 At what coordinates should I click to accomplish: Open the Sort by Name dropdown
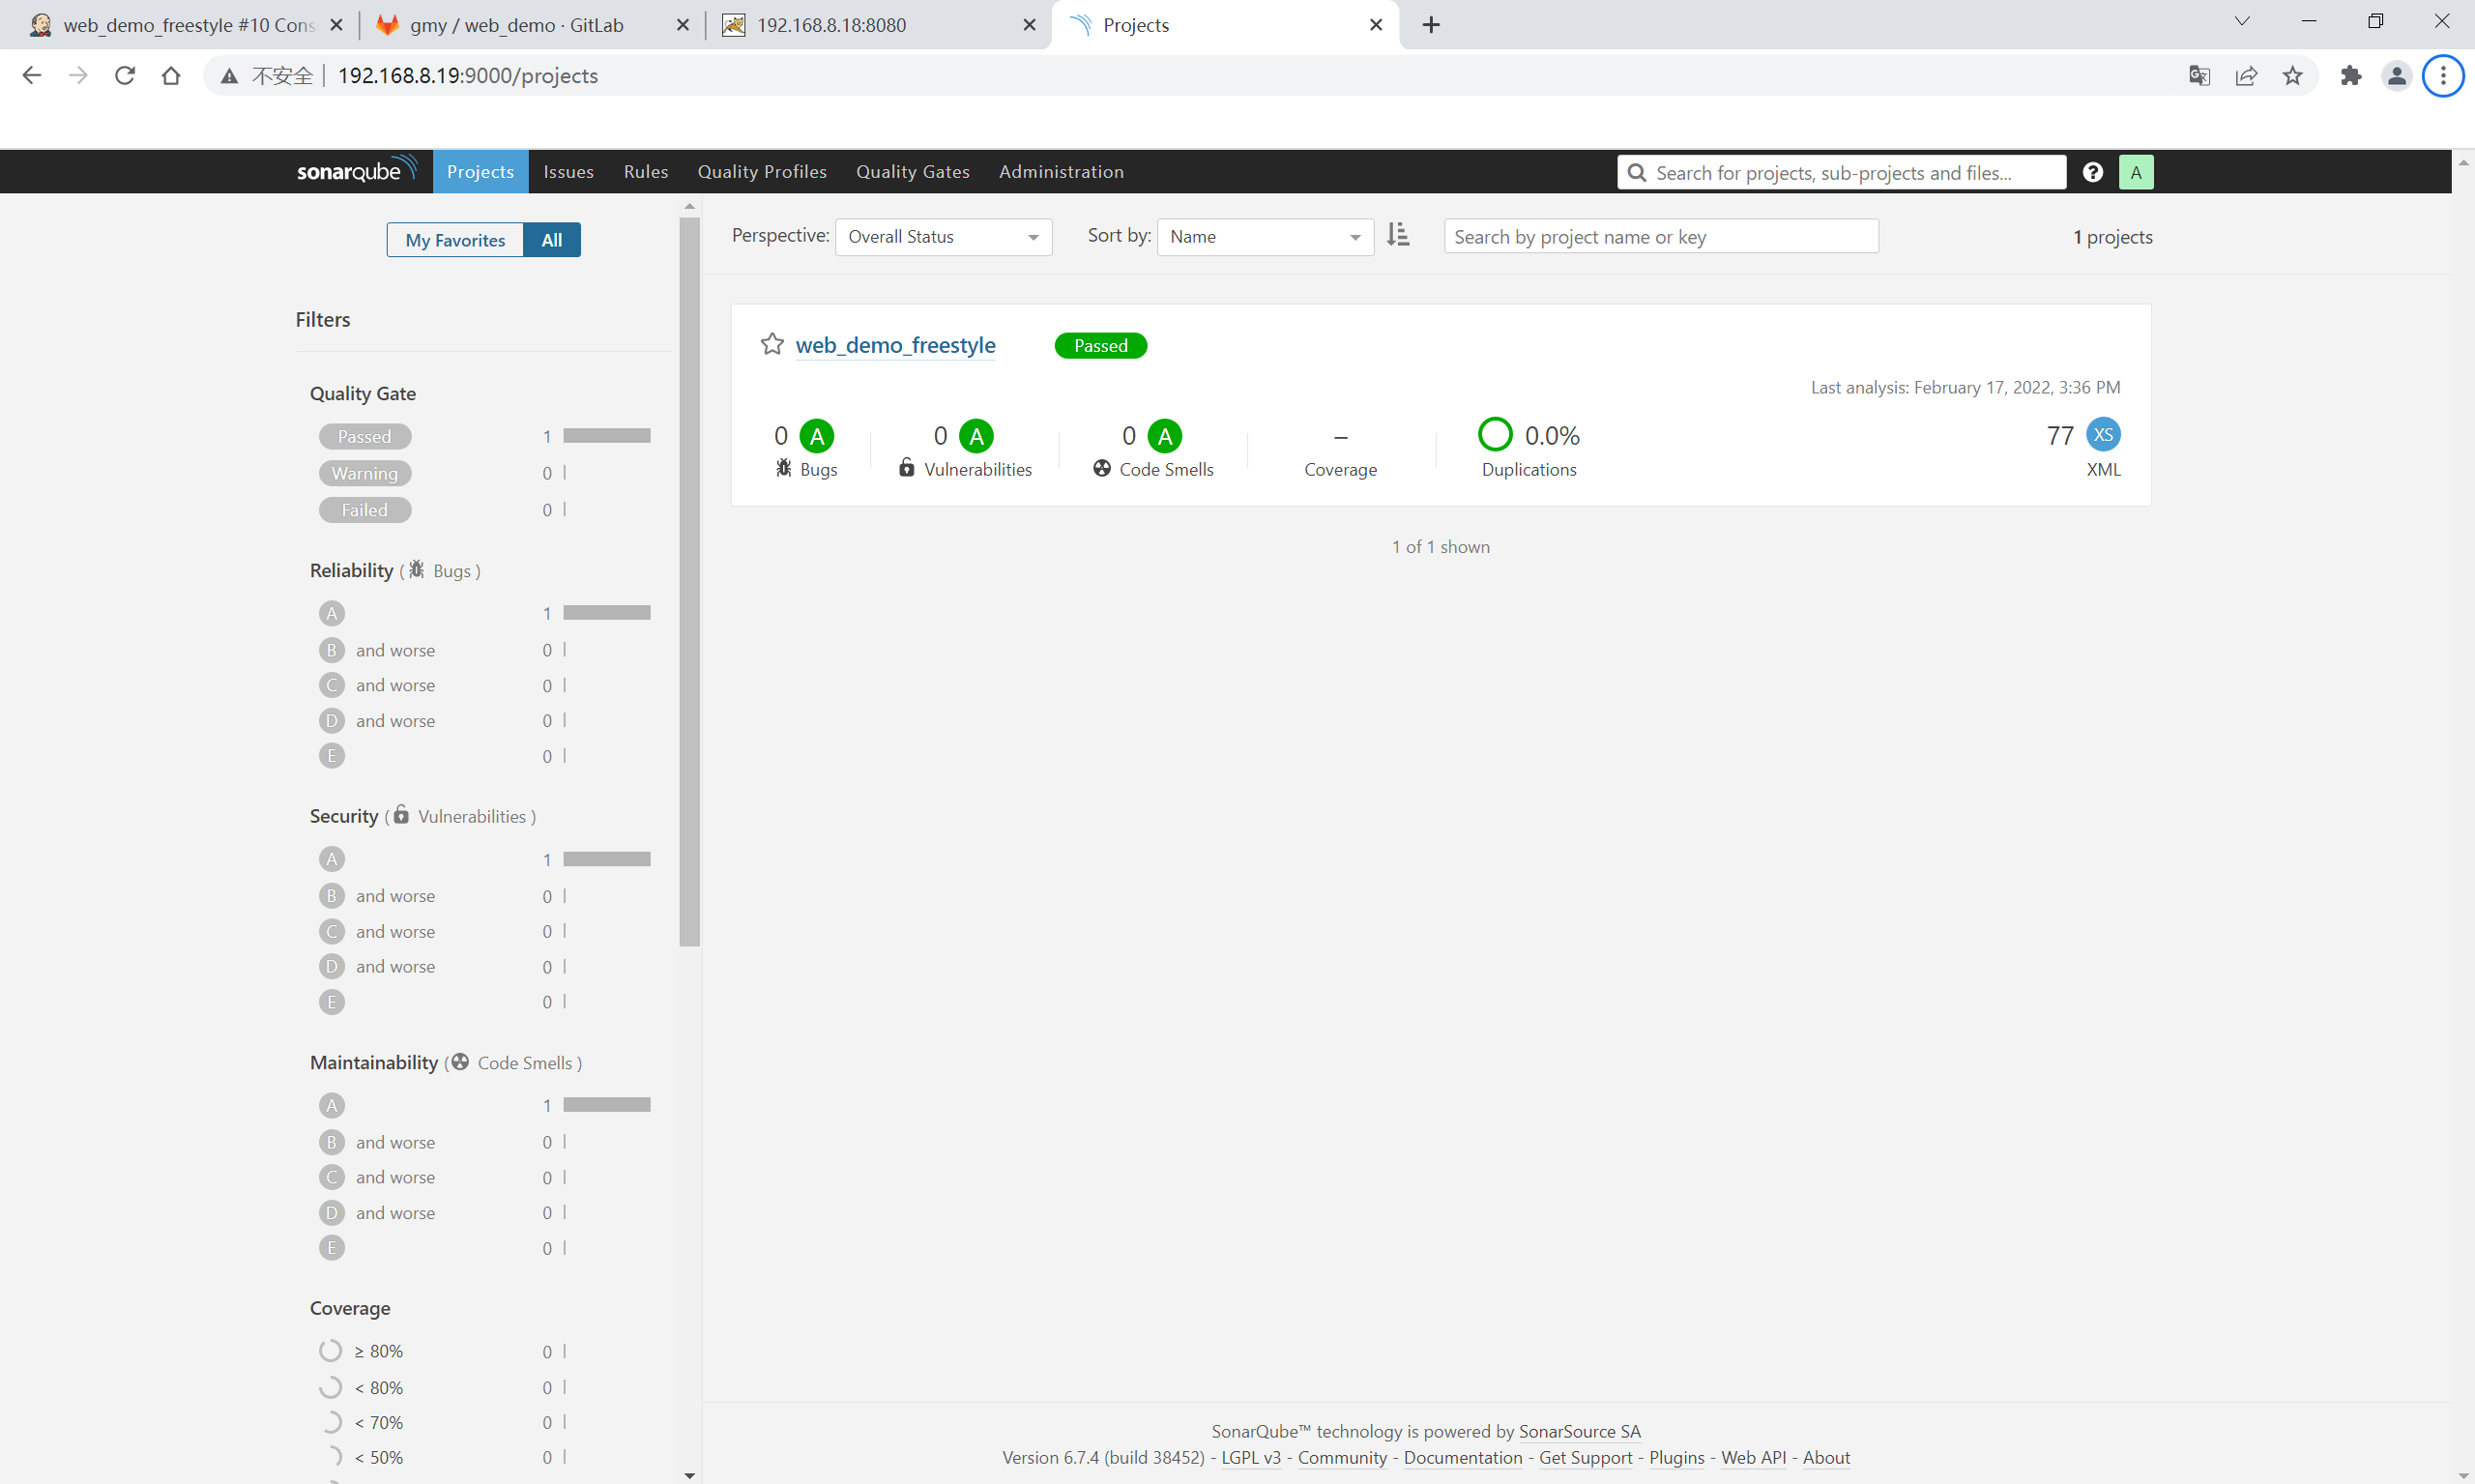(x=1265, y=237)
